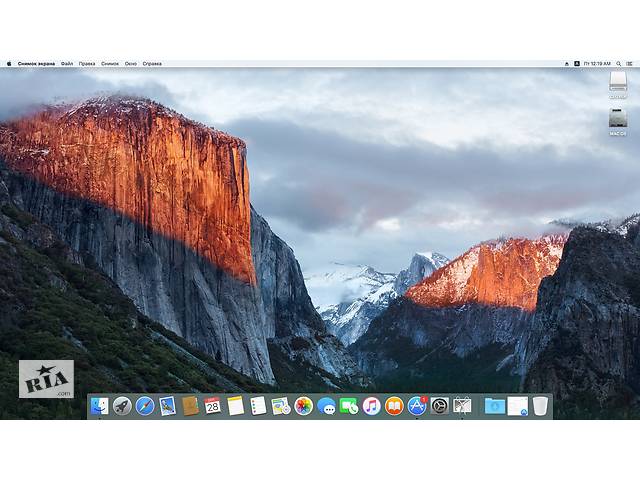Open Photos colorful flower icon
The width and height of the screenshot is (640, 480).
tap(304, 406)
